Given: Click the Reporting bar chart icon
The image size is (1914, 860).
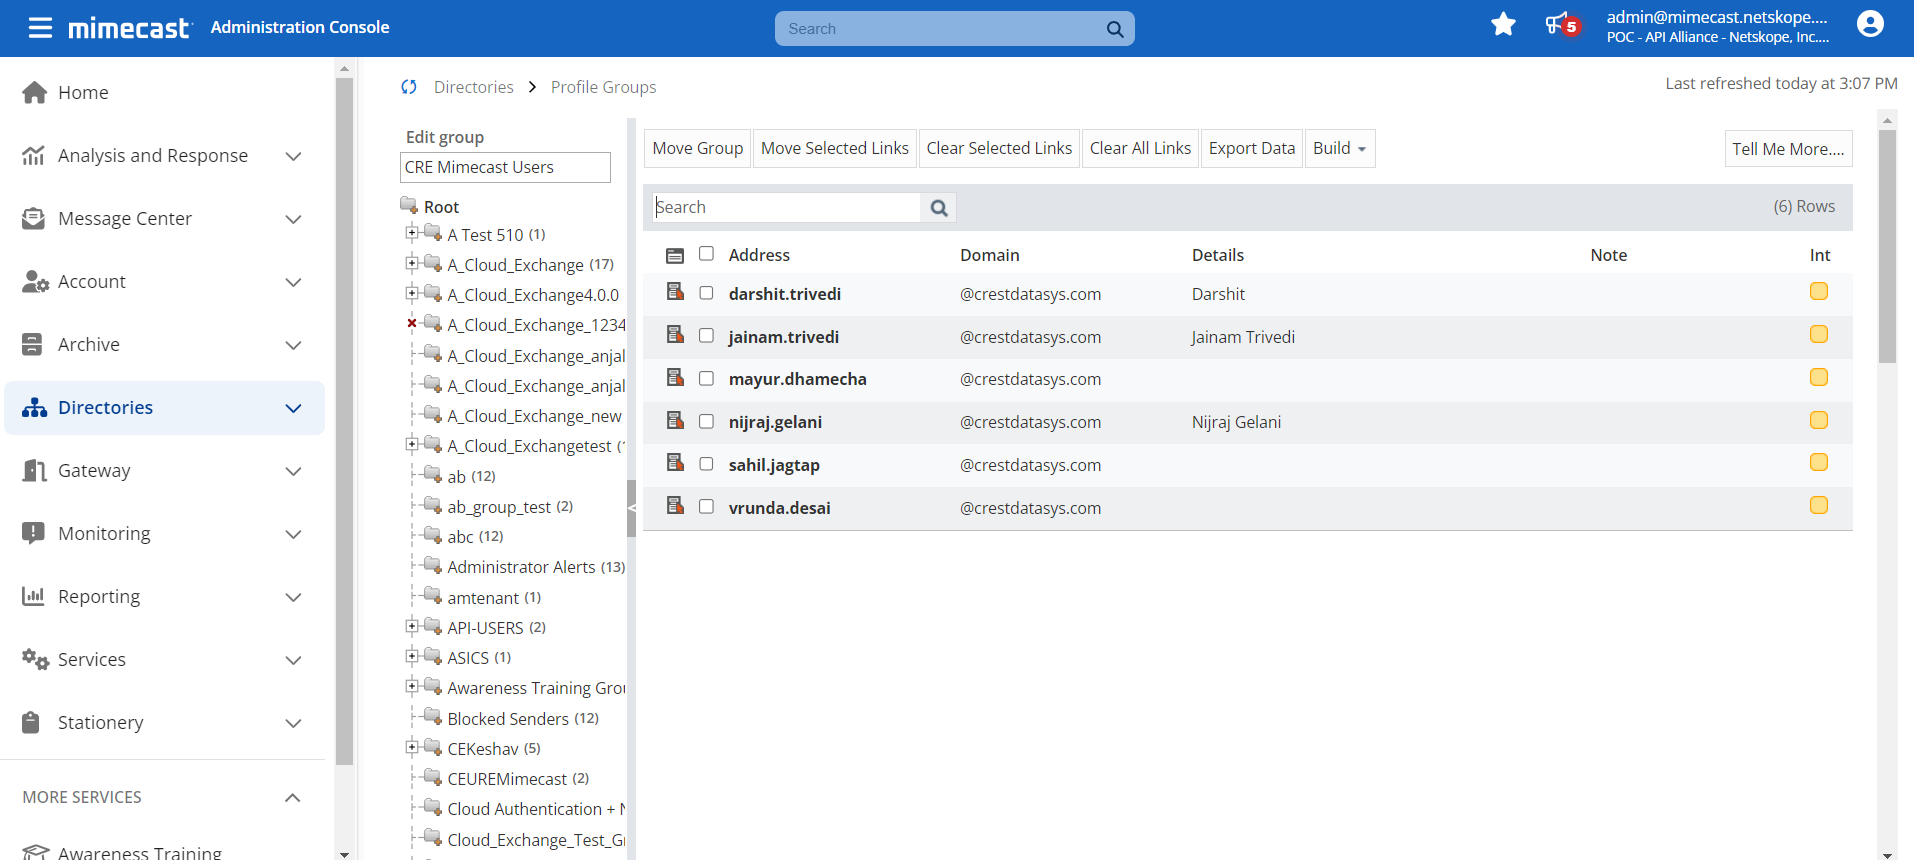Looking at the screenshot, I should 33,596.
